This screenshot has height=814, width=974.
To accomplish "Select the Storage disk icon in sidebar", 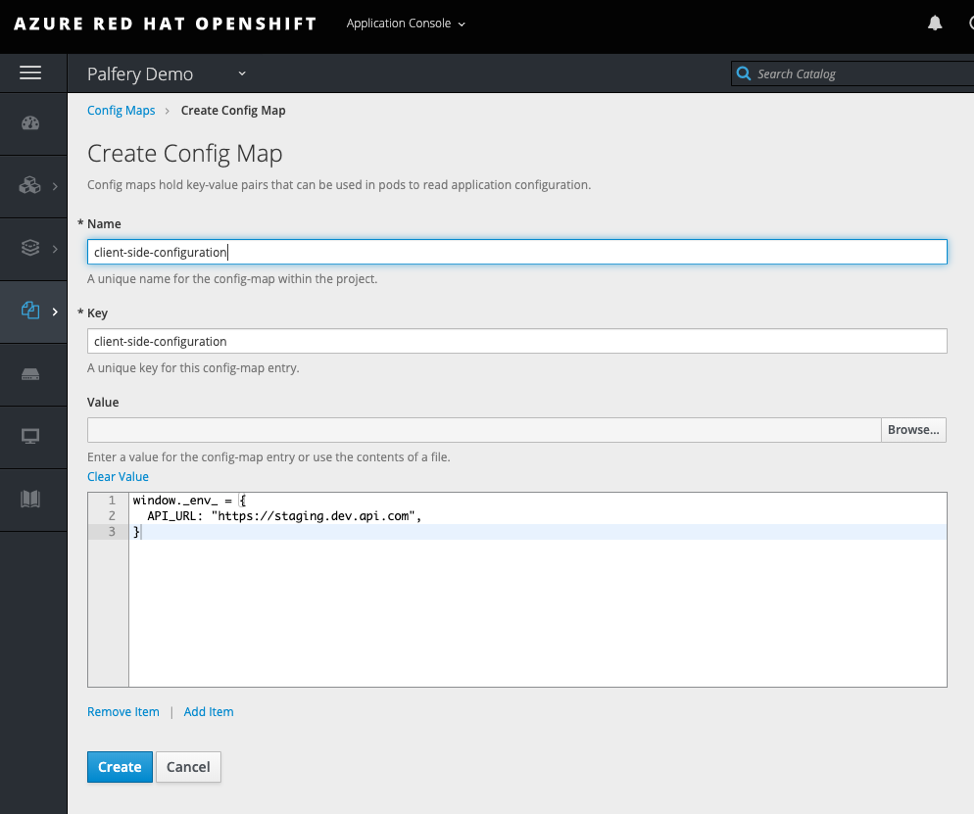I will tap(31, 373).
